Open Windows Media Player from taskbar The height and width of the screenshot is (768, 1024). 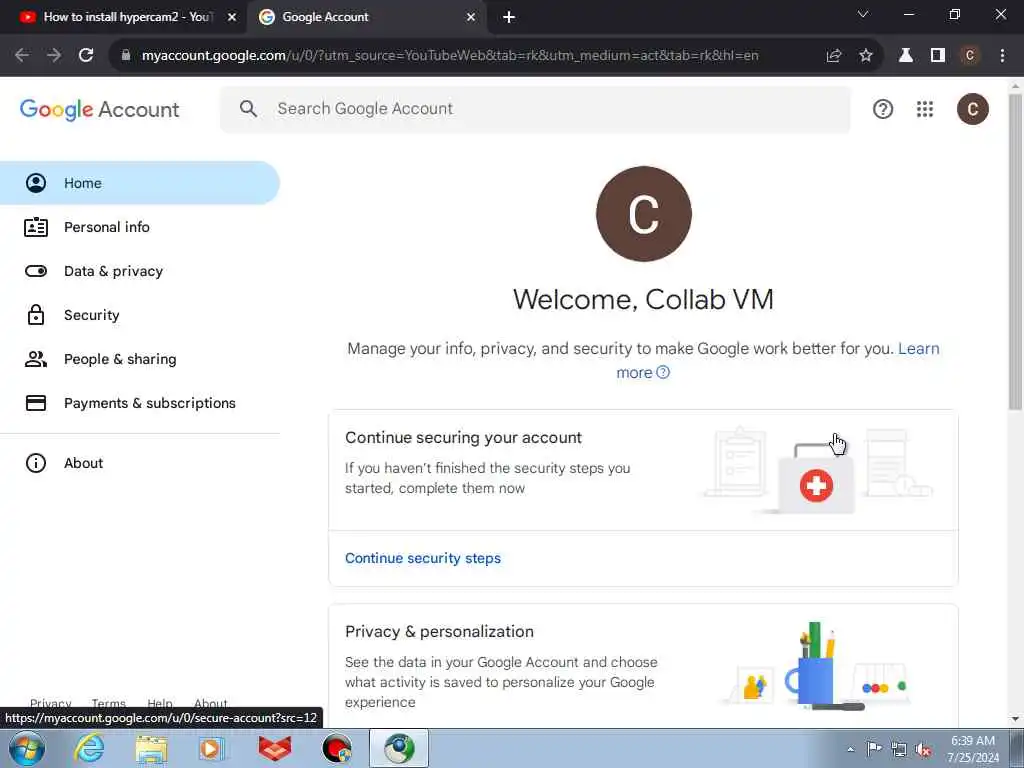point(212,749)
